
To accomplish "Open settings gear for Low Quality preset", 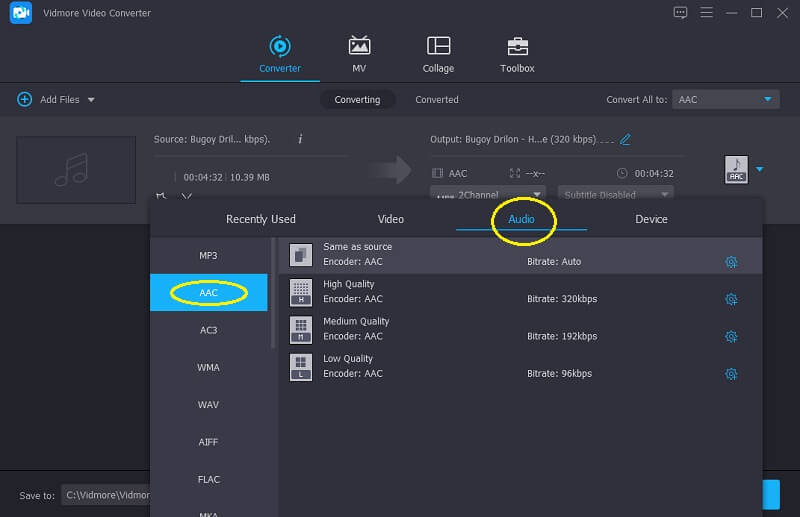I will click(x=731, y=374).
